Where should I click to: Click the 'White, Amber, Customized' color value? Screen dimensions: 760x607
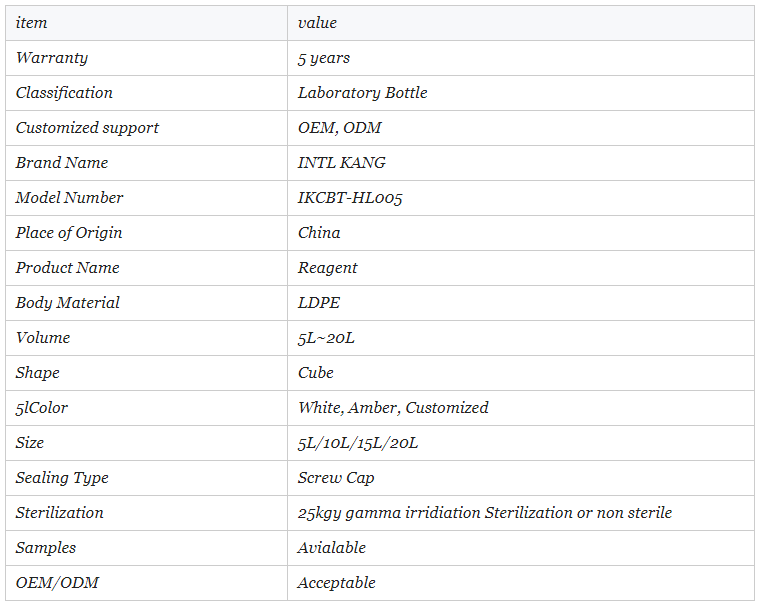point(393,408)
